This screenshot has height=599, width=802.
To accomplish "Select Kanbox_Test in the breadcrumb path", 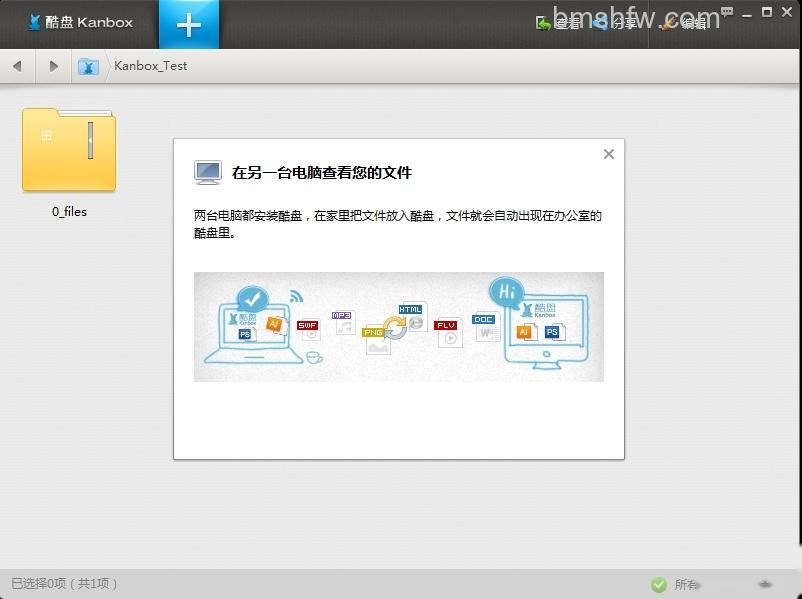I will tap(150, 66).
